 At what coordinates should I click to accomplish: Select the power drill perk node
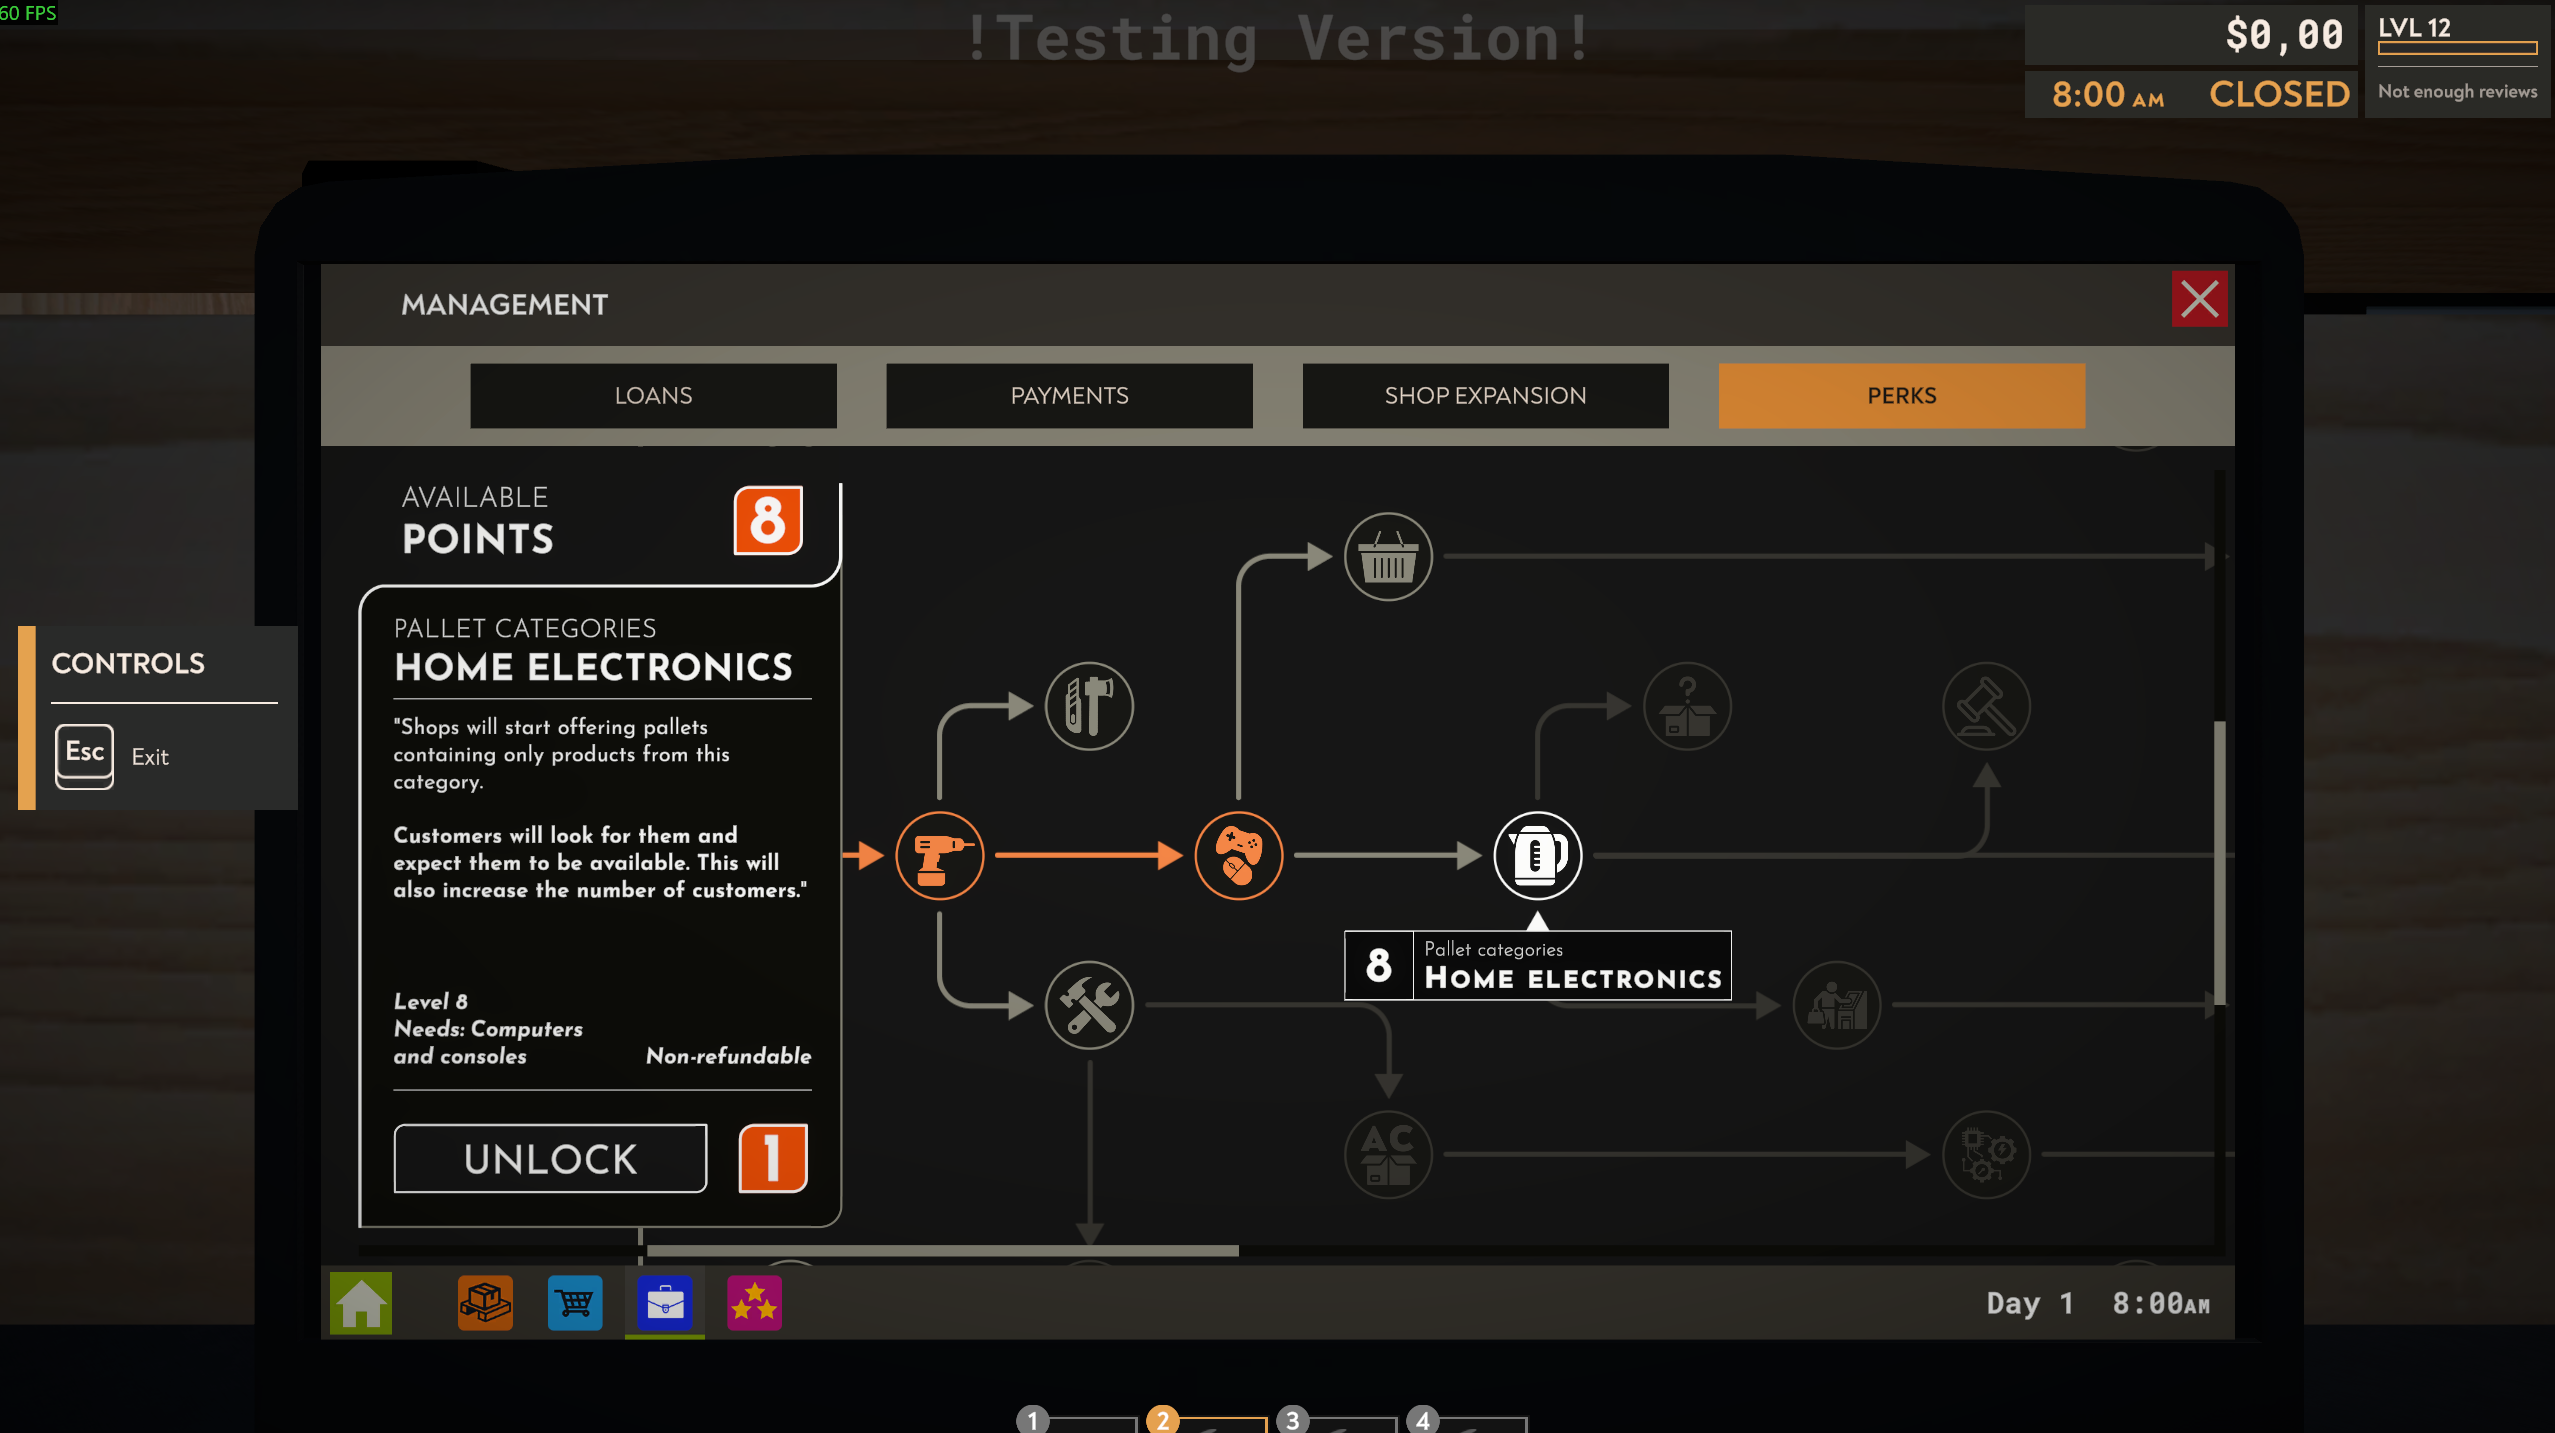click(x=939, y=855)
